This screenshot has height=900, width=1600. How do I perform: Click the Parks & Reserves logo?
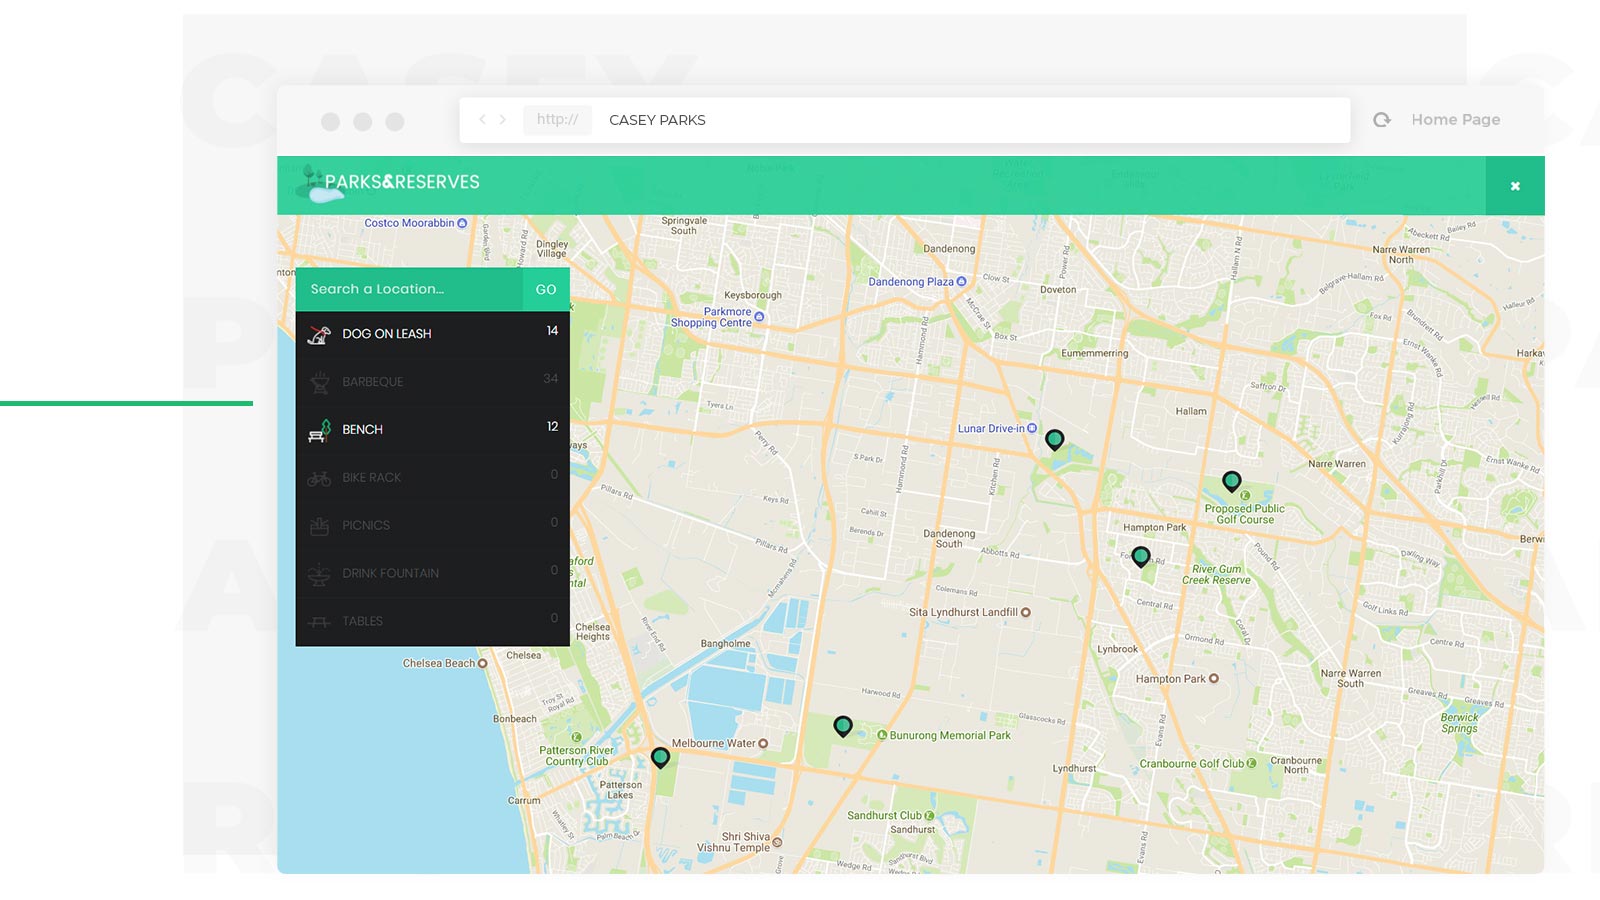(x=390, y=182)
